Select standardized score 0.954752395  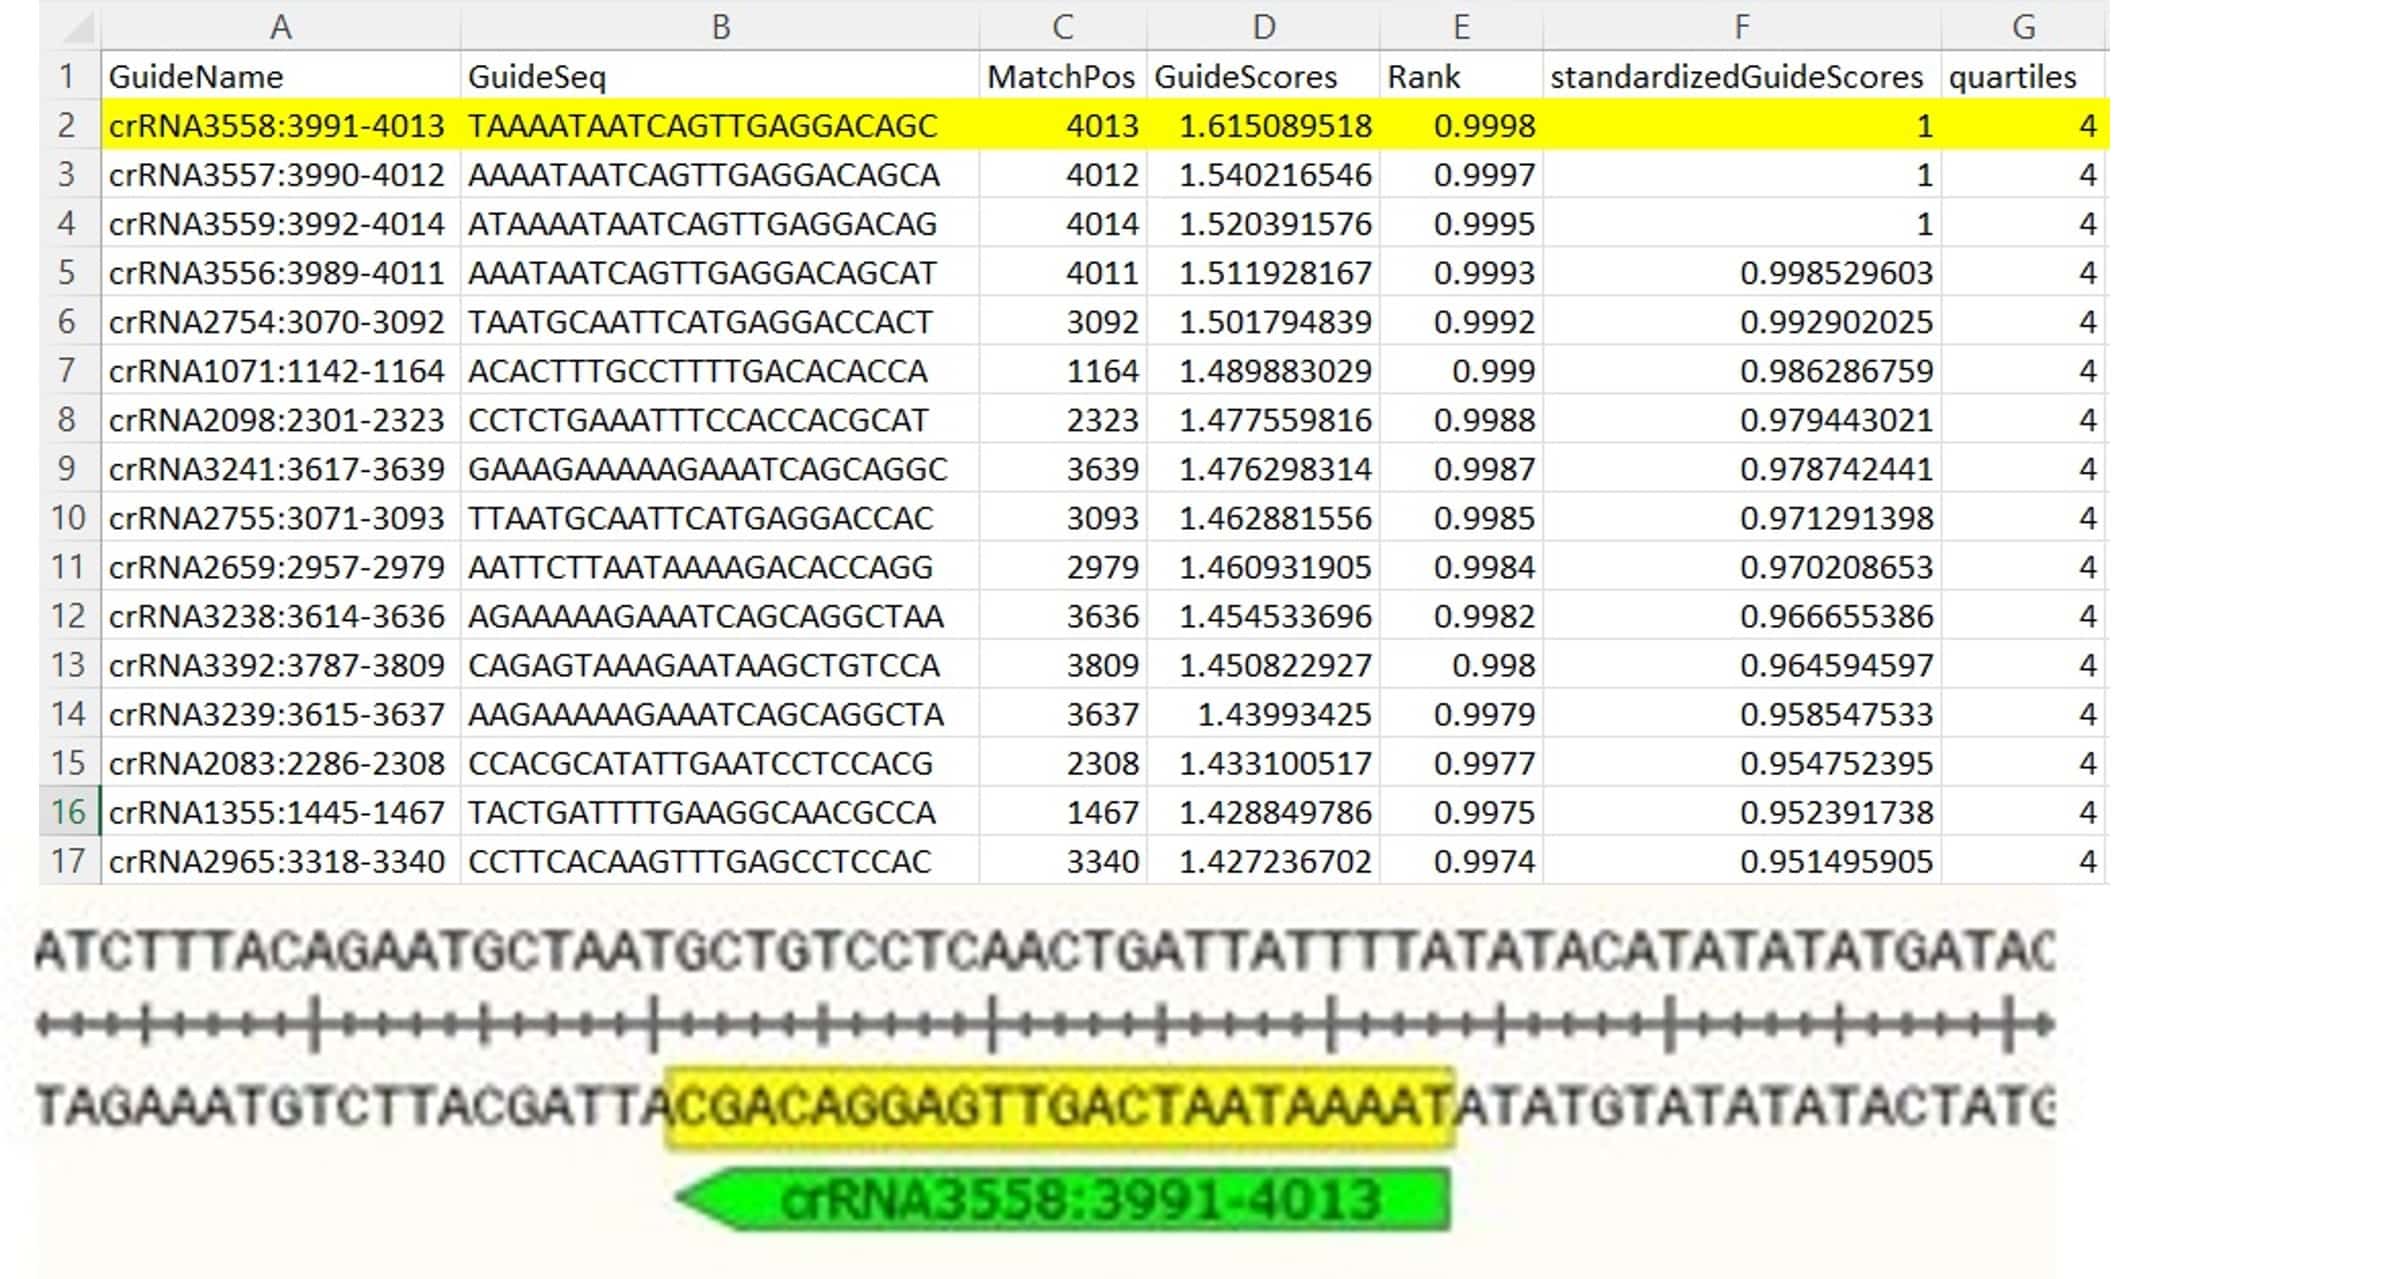pos(1742,762)
